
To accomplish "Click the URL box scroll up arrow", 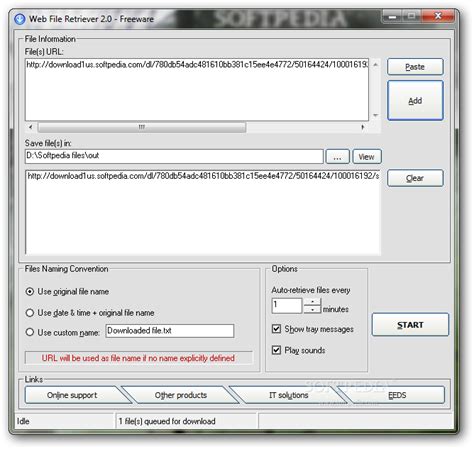I will tap(375, 64).
